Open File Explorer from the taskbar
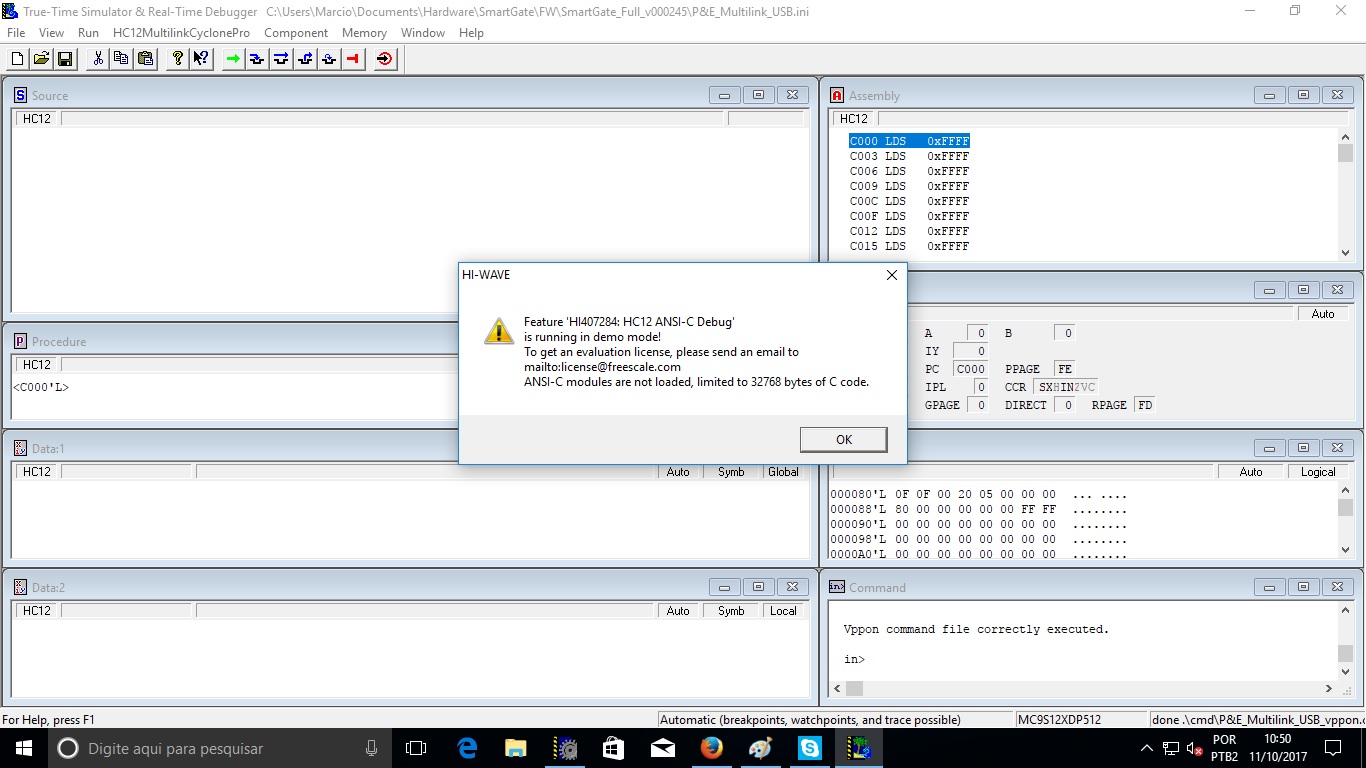The image size is (1366, 768). click(516, 748)
